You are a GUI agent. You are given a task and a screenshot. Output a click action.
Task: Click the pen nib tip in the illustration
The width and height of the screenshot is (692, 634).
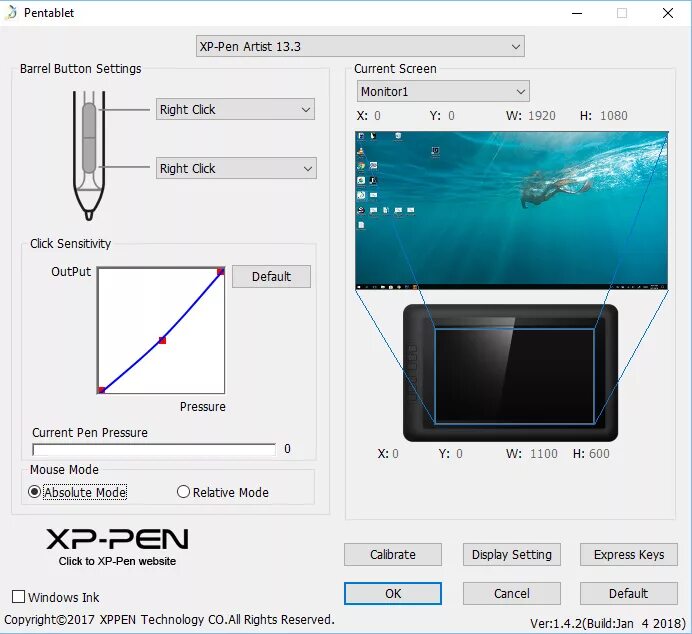89,215
